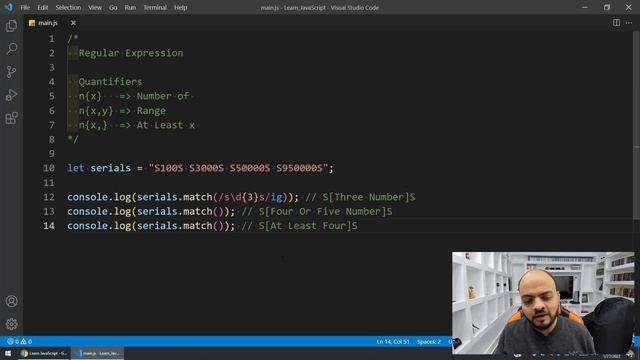Open the Explorer view in activity bar
The image size is (640, 360).
(11, 26)
